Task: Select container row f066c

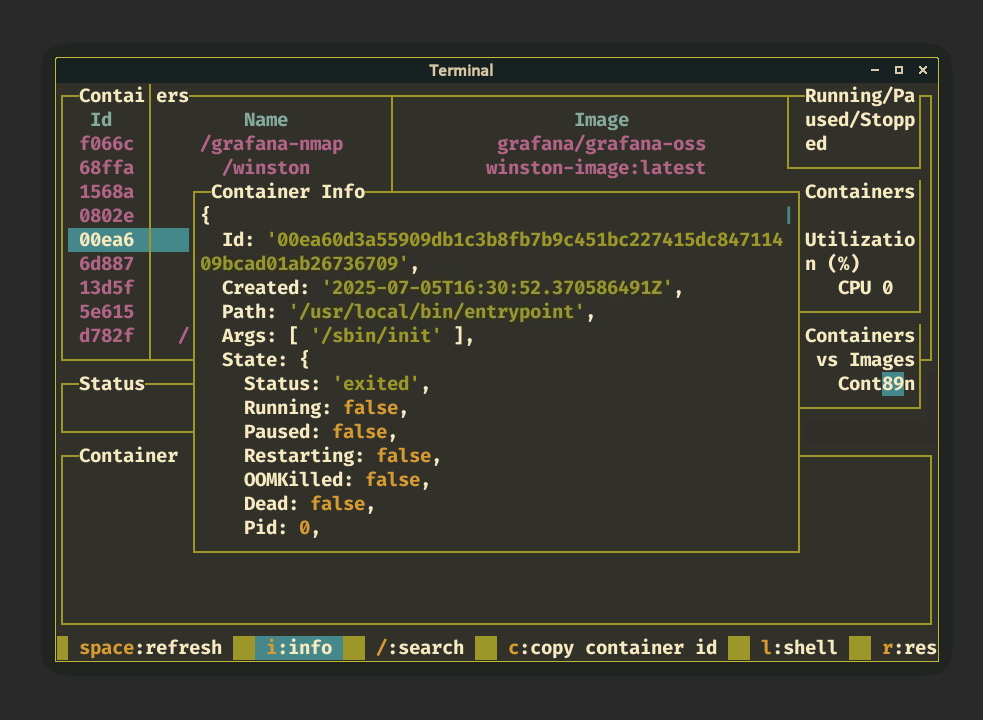Action: (x=106, y=143)
